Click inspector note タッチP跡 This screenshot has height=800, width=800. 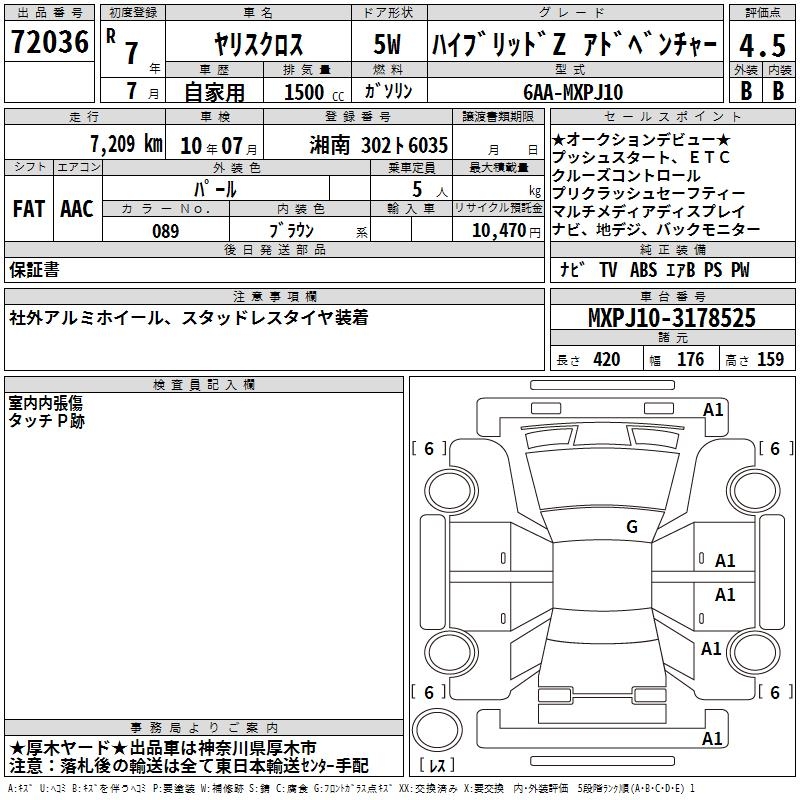46,421
